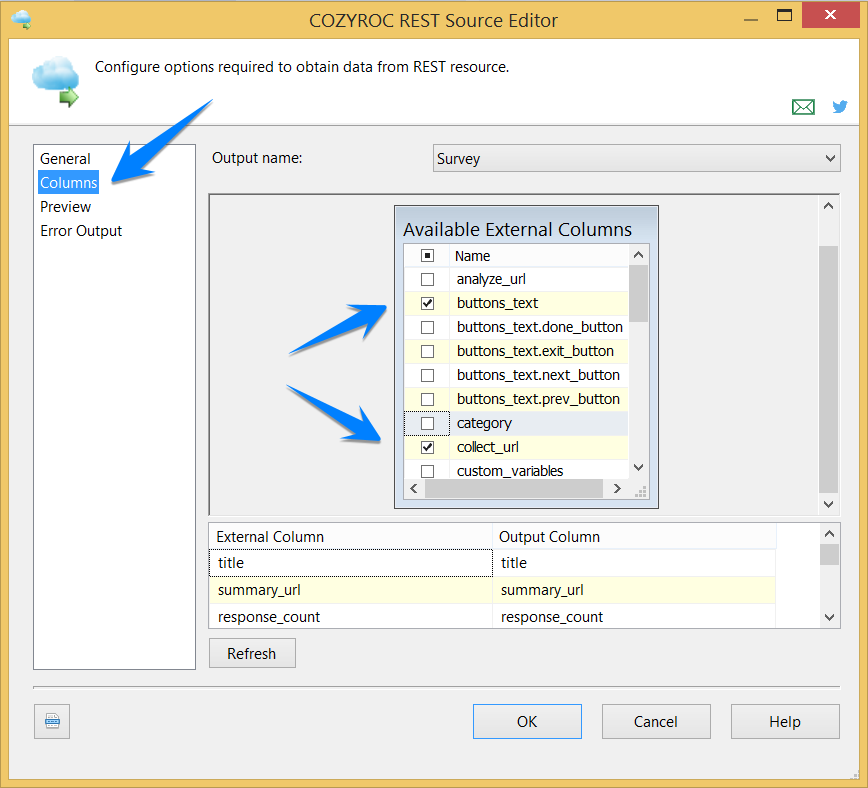Screen dimensions: 868x788
Task: Toggle the select-all checkbox beside Name header
Action: coord(427,256)
